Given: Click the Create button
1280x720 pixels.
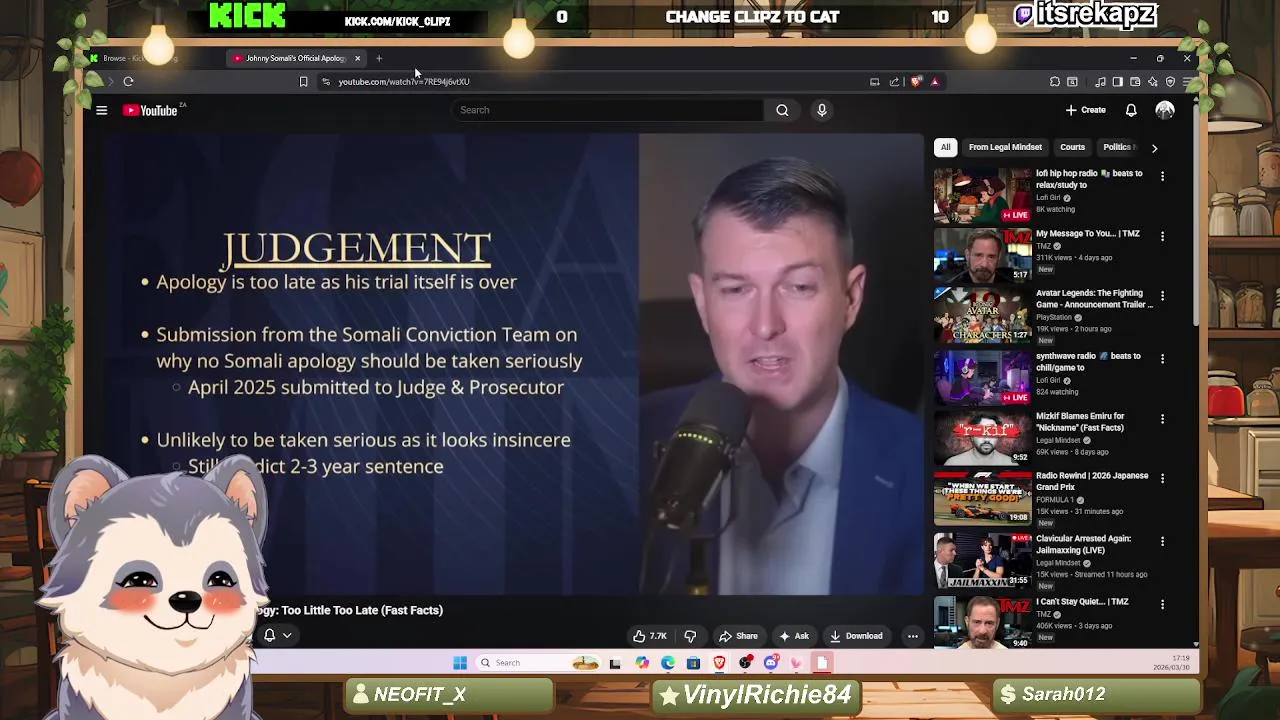Looking at the screenshot, I should point(1086,110).
